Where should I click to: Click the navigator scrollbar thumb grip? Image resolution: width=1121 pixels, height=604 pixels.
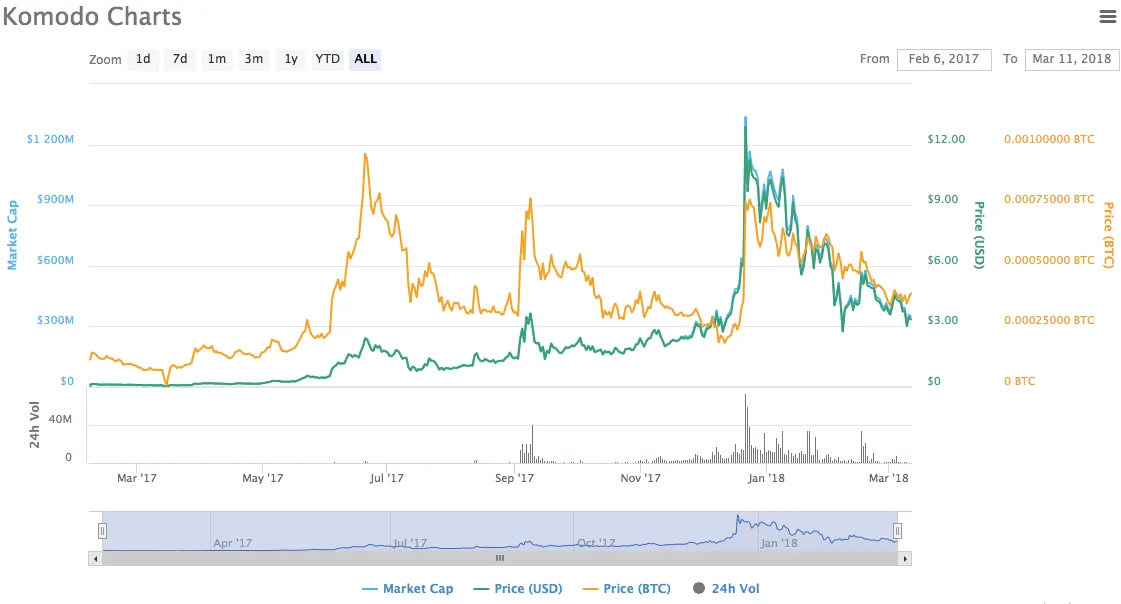500,559
